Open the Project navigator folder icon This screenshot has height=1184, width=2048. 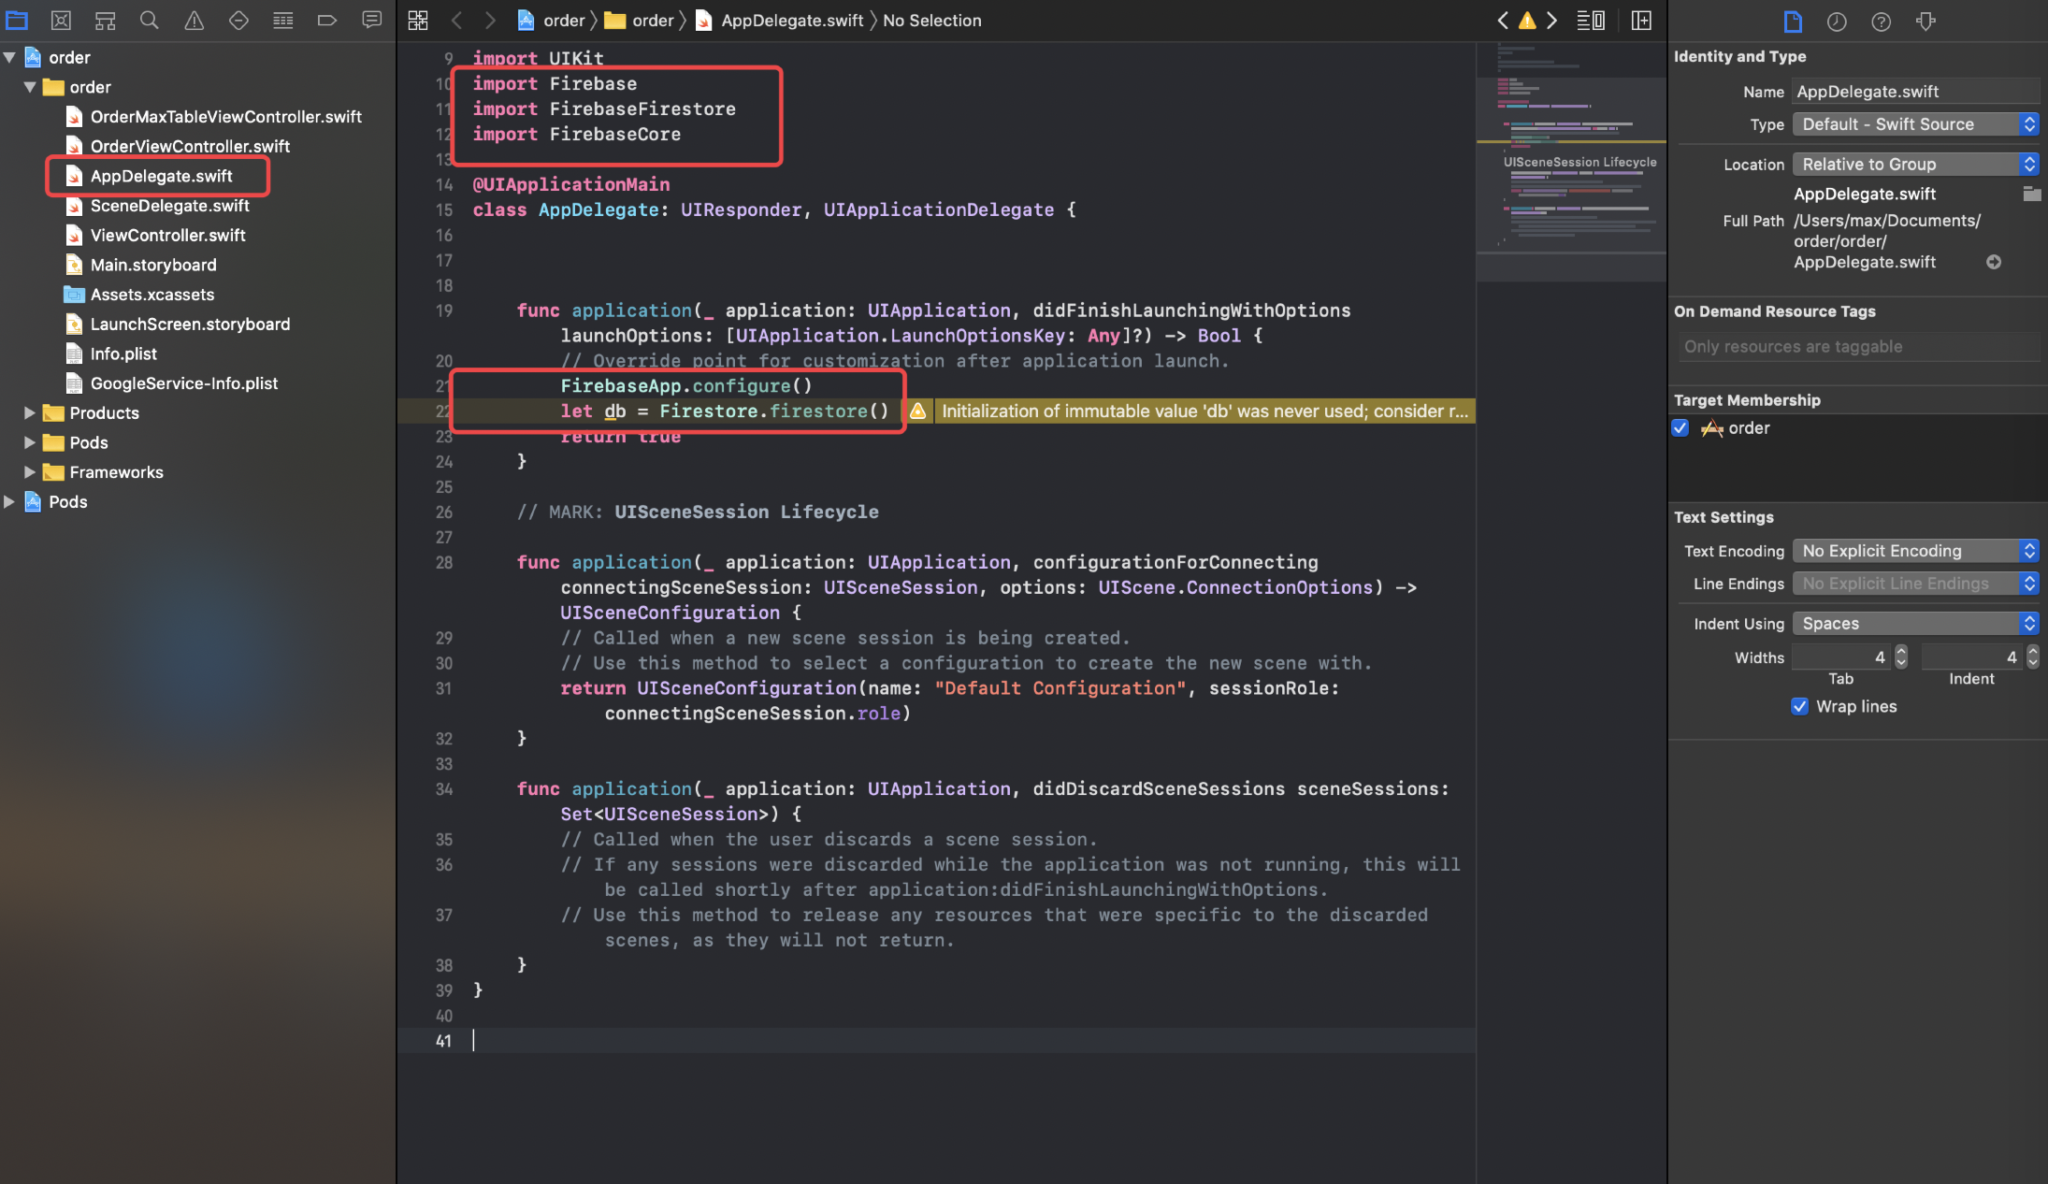[17, 20]
